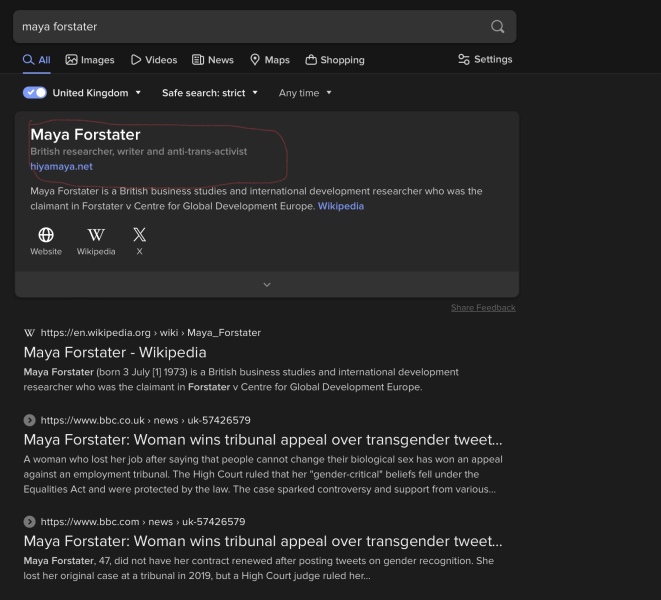Click the Settings sliders icon
Screen dimensions: 661x600
coord(464,60)
